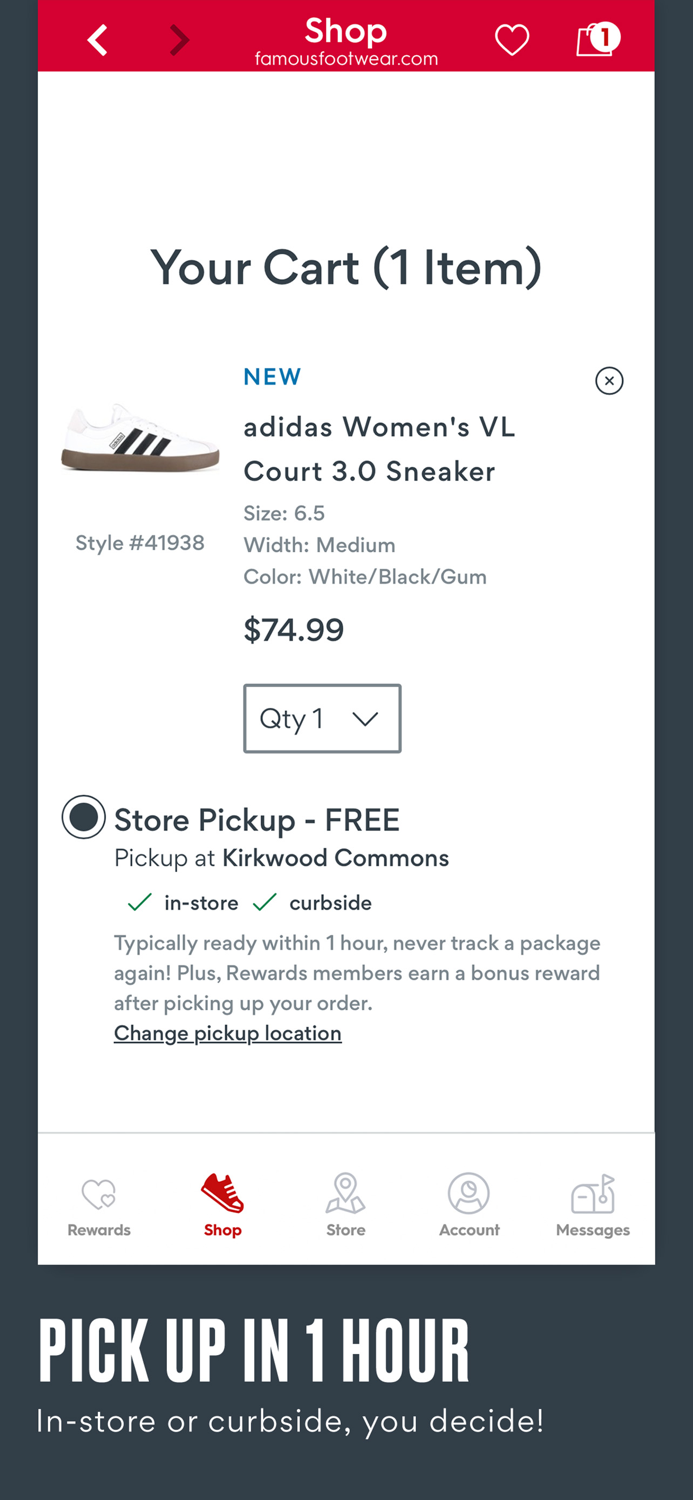Open the Rewards section heart icon
The image size is (693, 1500).
98,1194
